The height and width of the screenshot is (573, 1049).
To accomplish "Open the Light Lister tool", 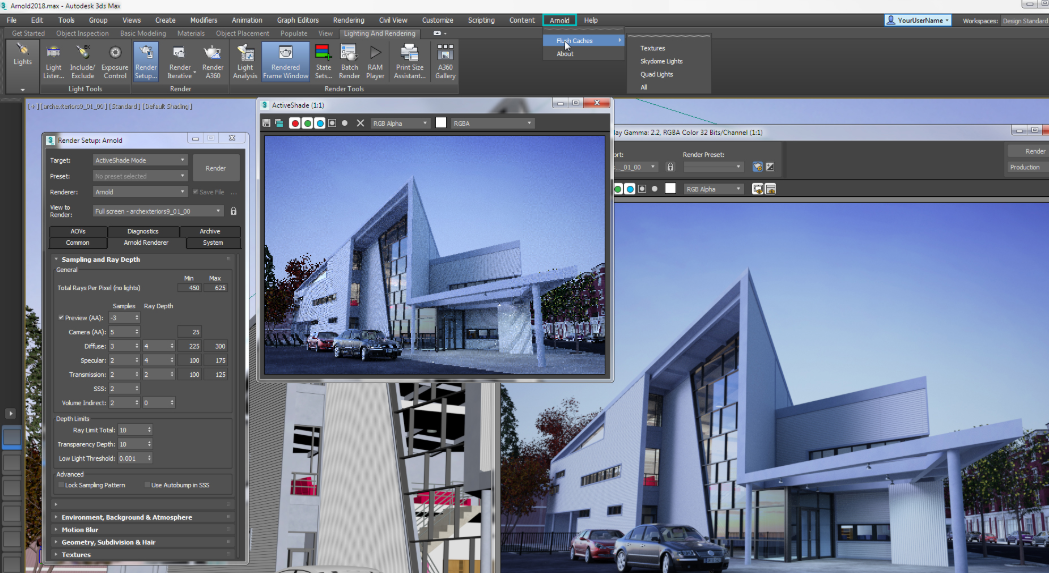I will click(53, 62).
